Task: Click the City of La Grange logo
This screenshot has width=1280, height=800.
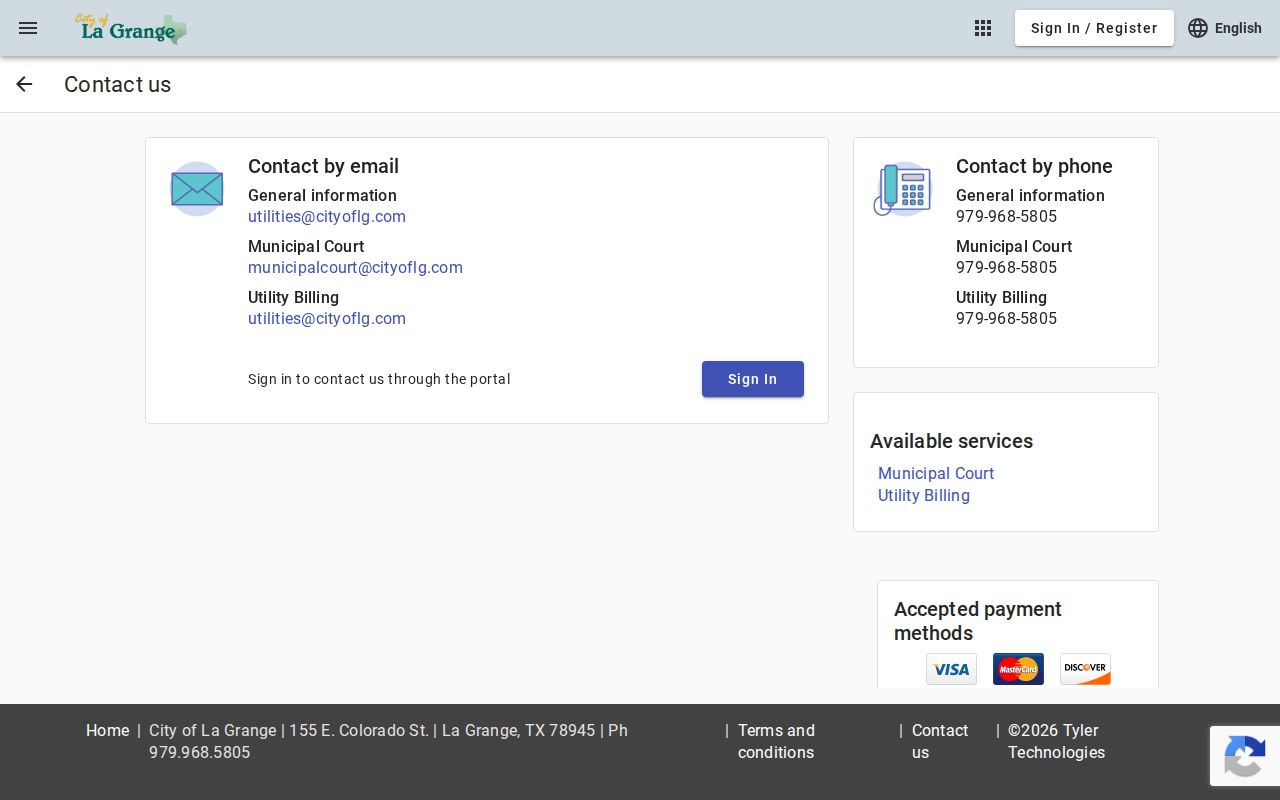Action: coord(131,28)
